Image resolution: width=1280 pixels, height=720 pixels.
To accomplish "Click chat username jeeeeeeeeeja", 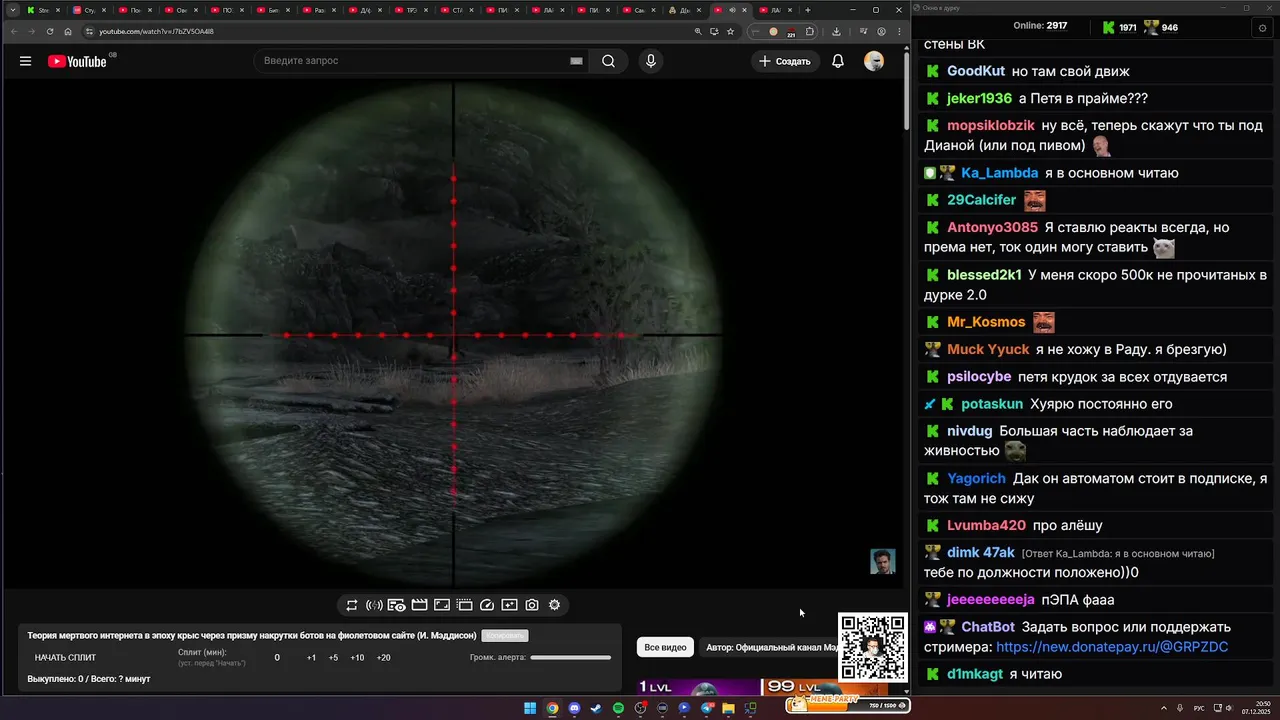I will 991,600.
